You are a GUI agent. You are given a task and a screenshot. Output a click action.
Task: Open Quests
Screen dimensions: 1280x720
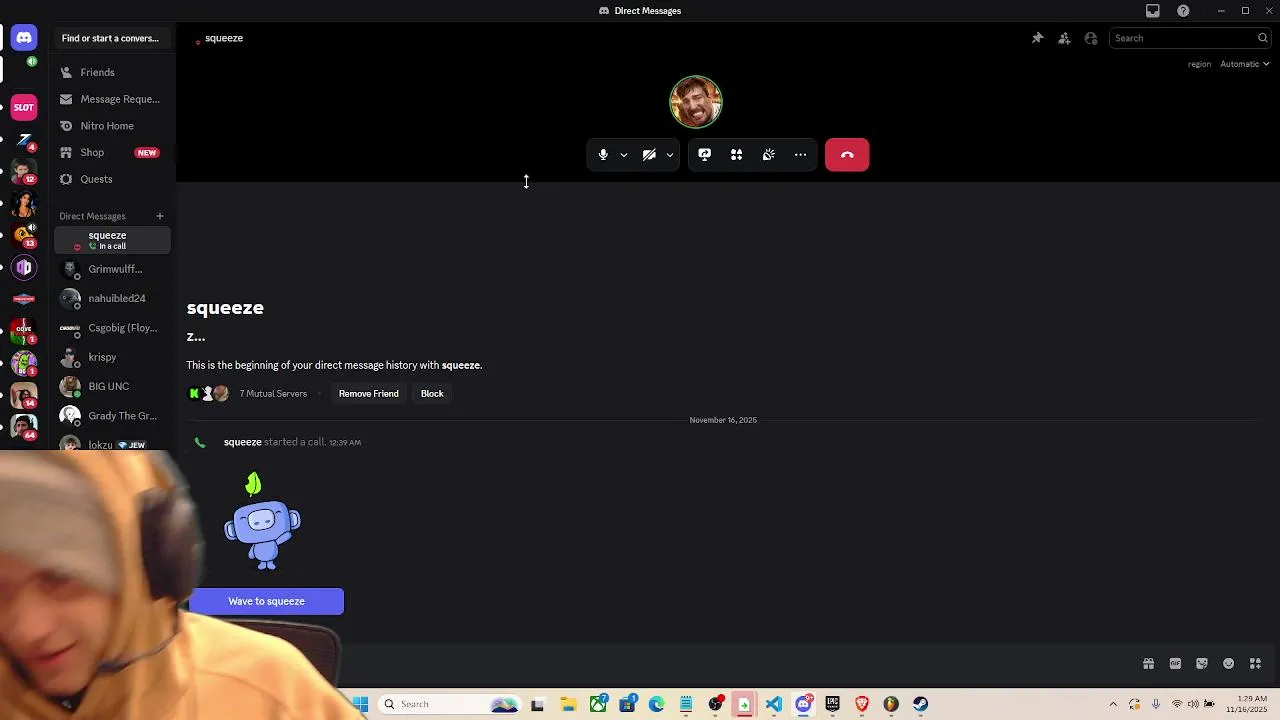pyautogui.click(x=112, y=179)
